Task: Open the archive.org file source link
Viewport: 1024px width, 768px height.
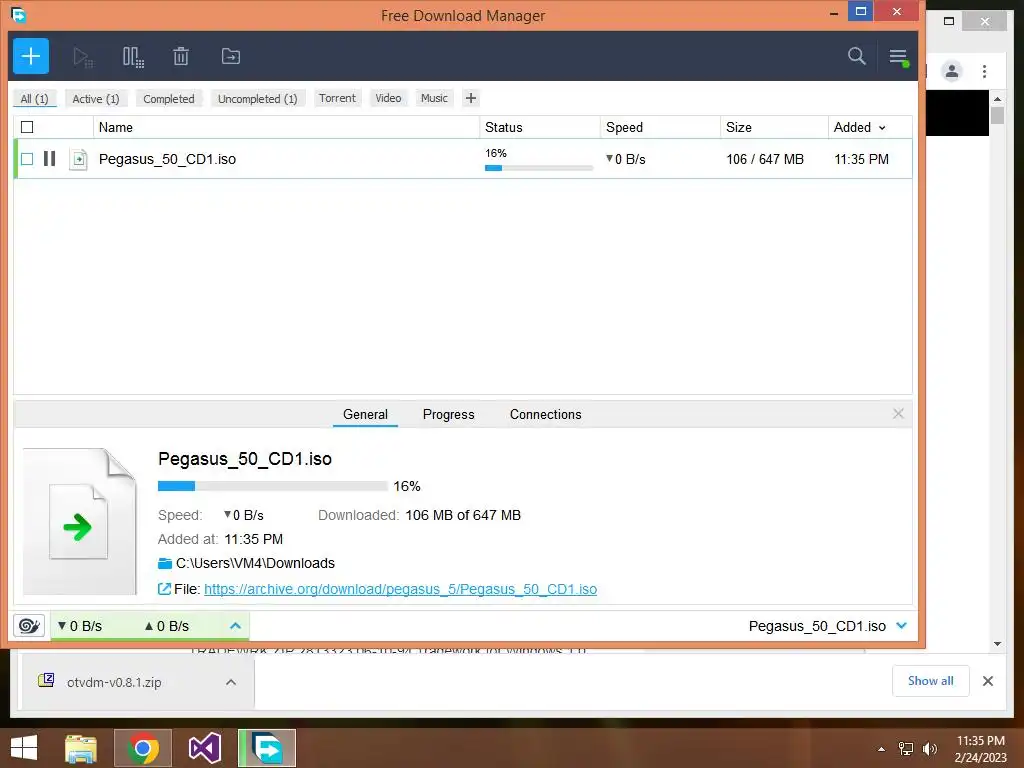Action: point(400,589)
